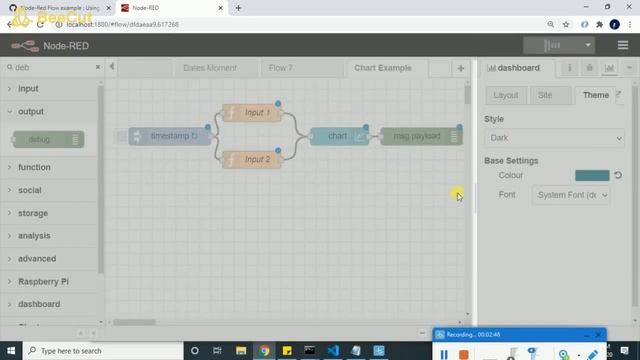This screenshot has width=640, height=360.
Task: Open the info sidebar tab icon
Action: [570, 68]
